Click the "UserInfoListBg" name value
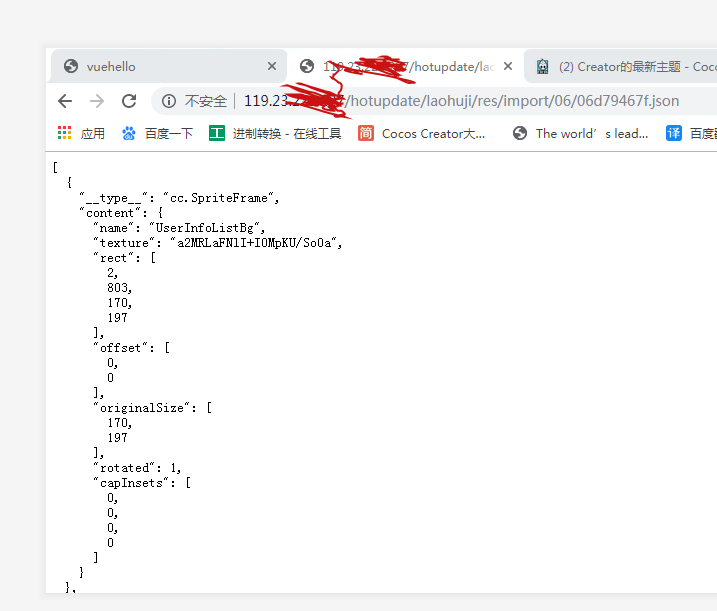Viewport: 717px width, 611px height. click(x=205, y=228)
